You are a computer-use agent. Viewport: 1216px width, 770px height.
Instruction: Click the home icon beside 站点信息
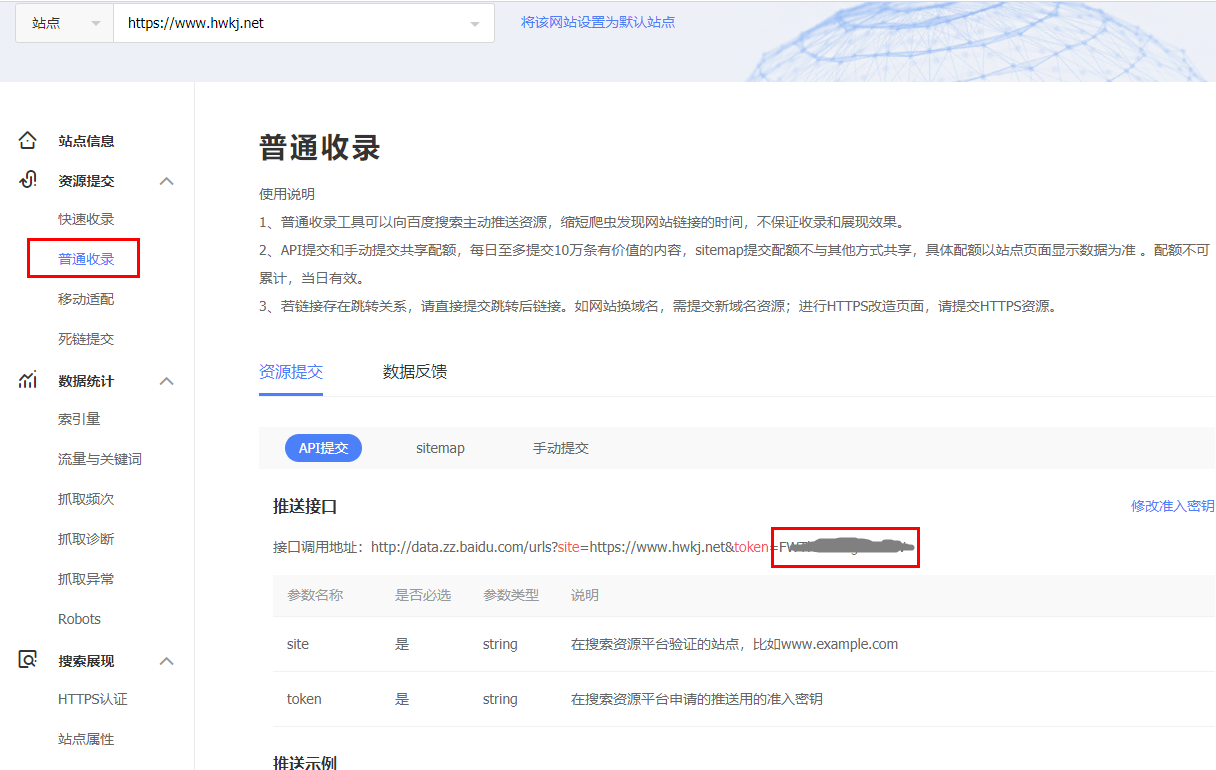(28, 141)
